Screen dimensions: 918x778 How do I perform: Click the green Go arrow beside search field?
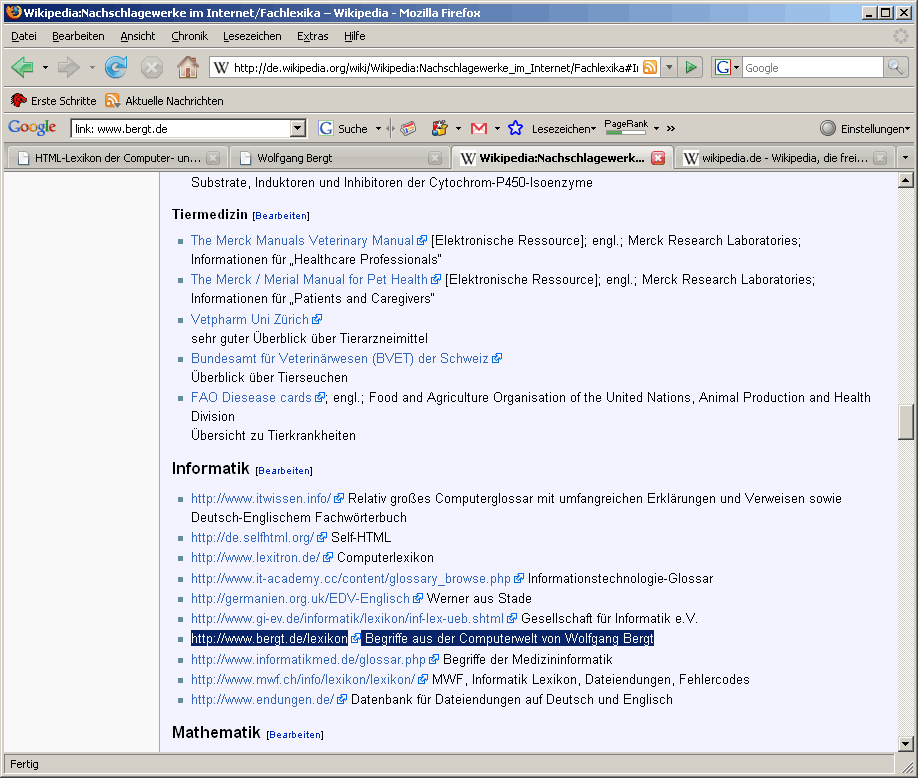point(691,67)
